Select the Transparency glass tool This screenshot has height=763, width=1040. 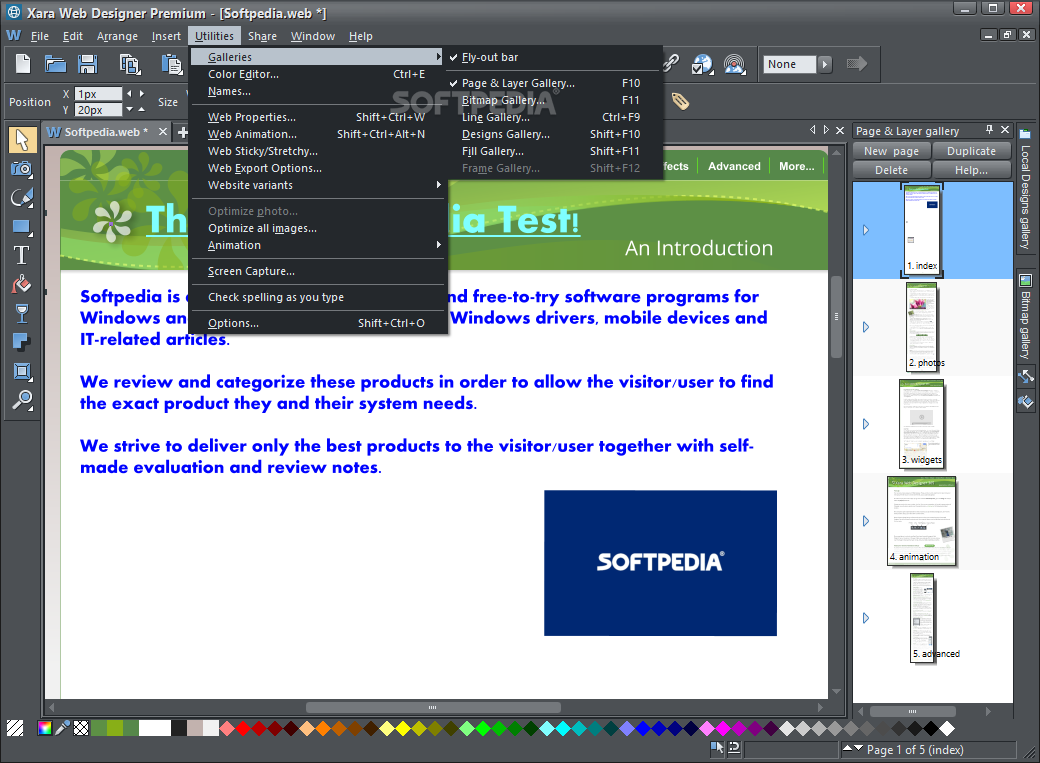tap(22, 313)
